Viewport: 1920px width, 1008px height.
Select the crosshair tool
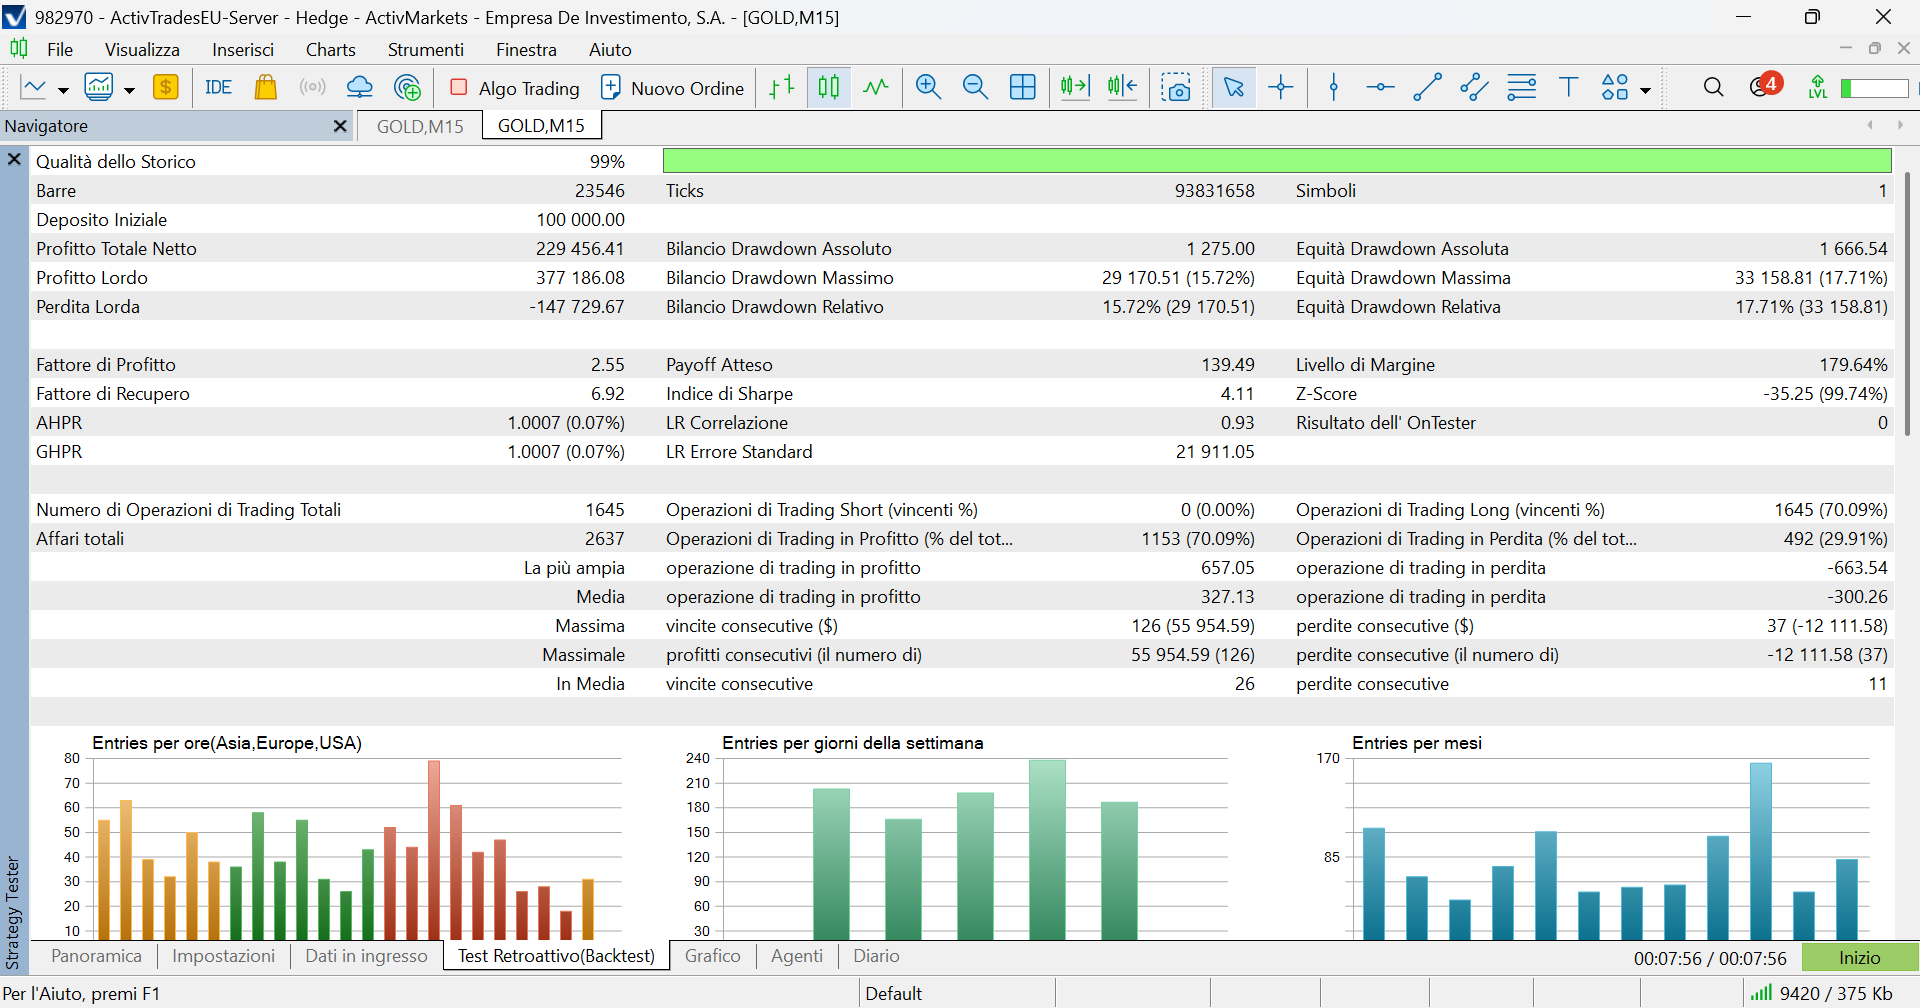(x=1281, y=88)
